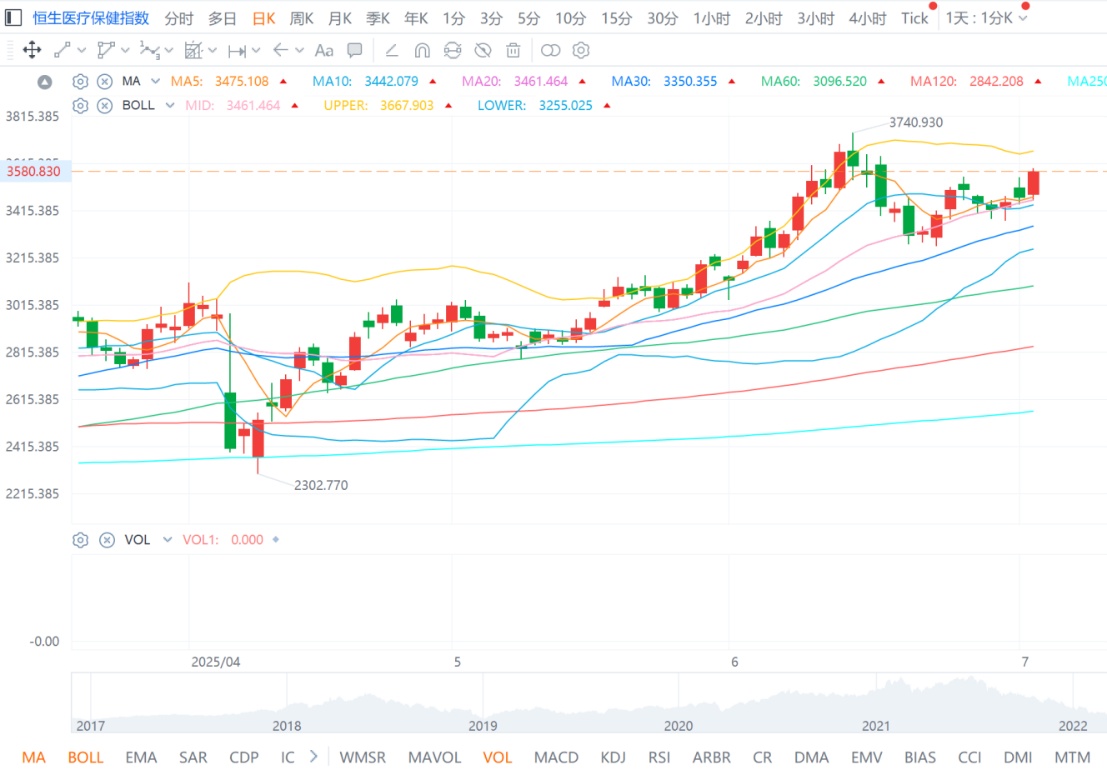
Task: Collapse indicator legend with the up-triangle button
Action: click(44, 82)
